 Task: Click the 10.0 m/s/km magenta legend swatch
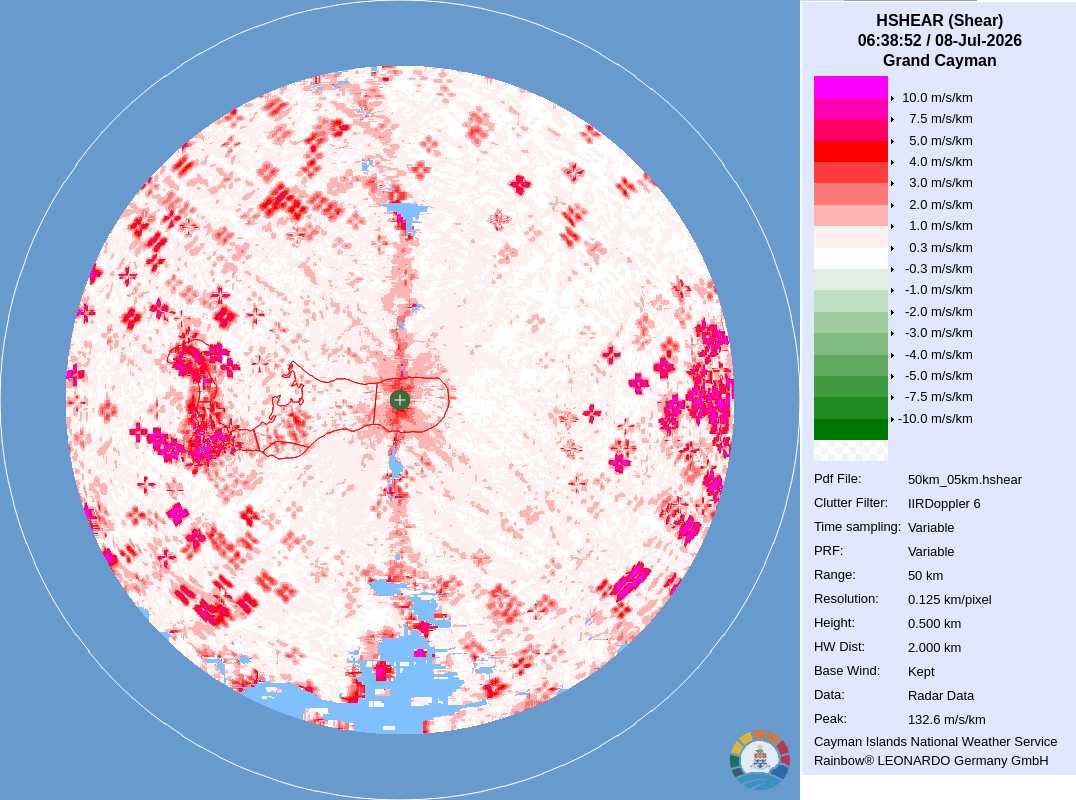click(850, 86)
